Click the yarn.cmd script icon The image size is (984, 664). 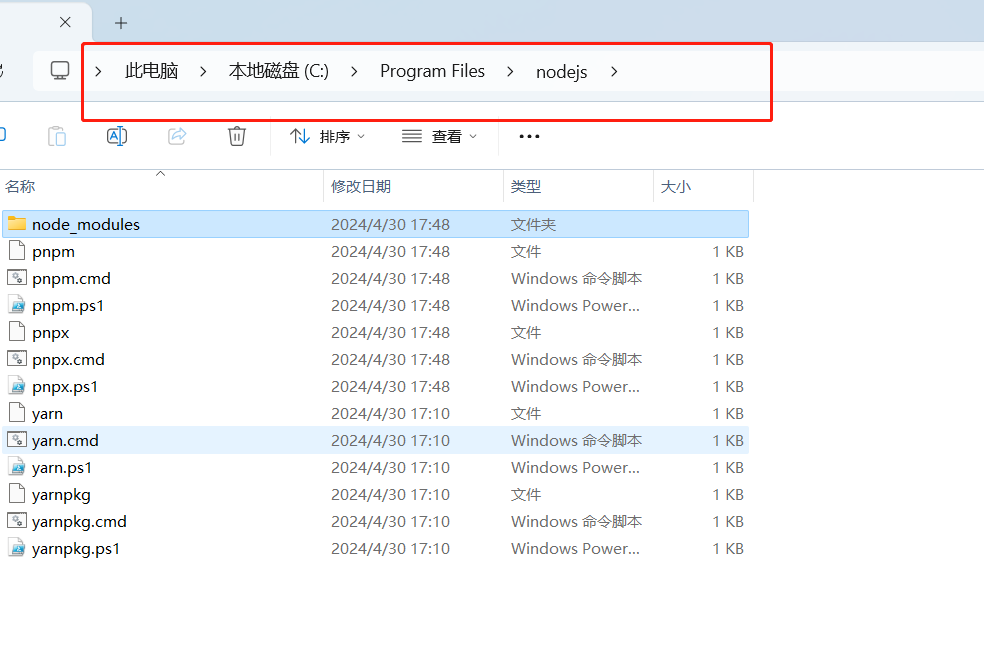coord(17,439)
